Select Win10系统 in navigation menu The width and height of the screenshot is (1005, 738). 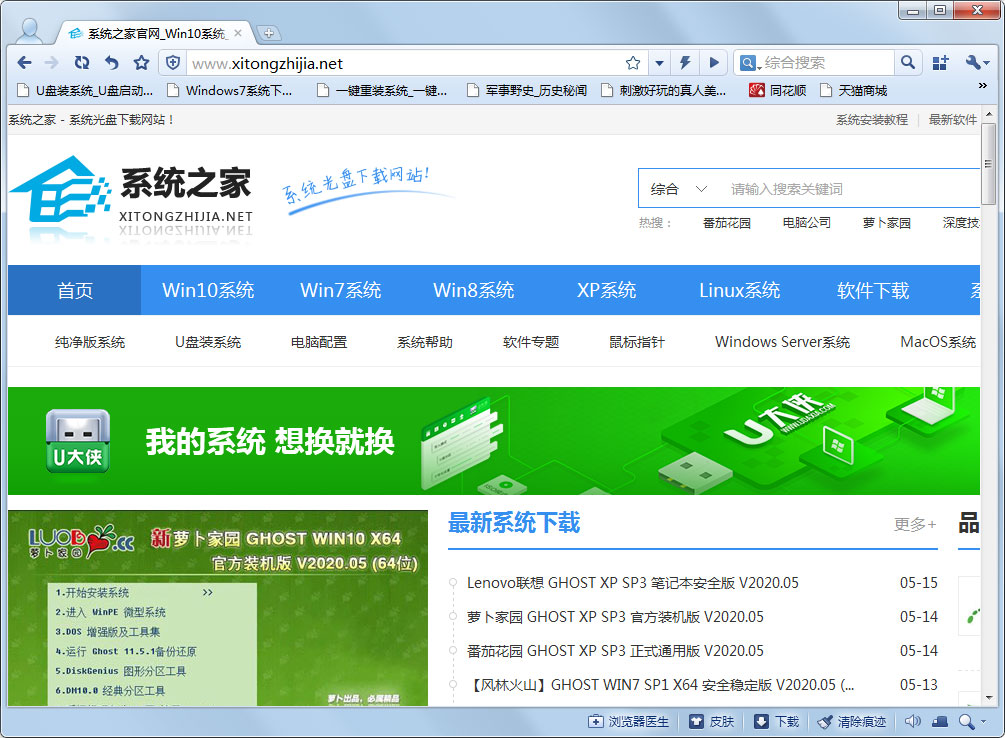click(x=208, y=290)
